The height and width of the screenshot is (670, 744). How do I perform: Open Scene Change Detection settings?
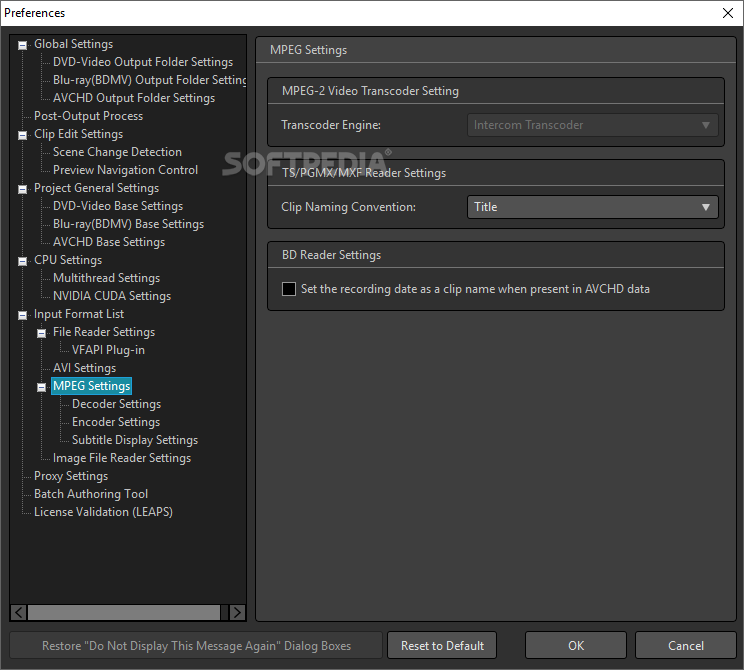(117, 152)
